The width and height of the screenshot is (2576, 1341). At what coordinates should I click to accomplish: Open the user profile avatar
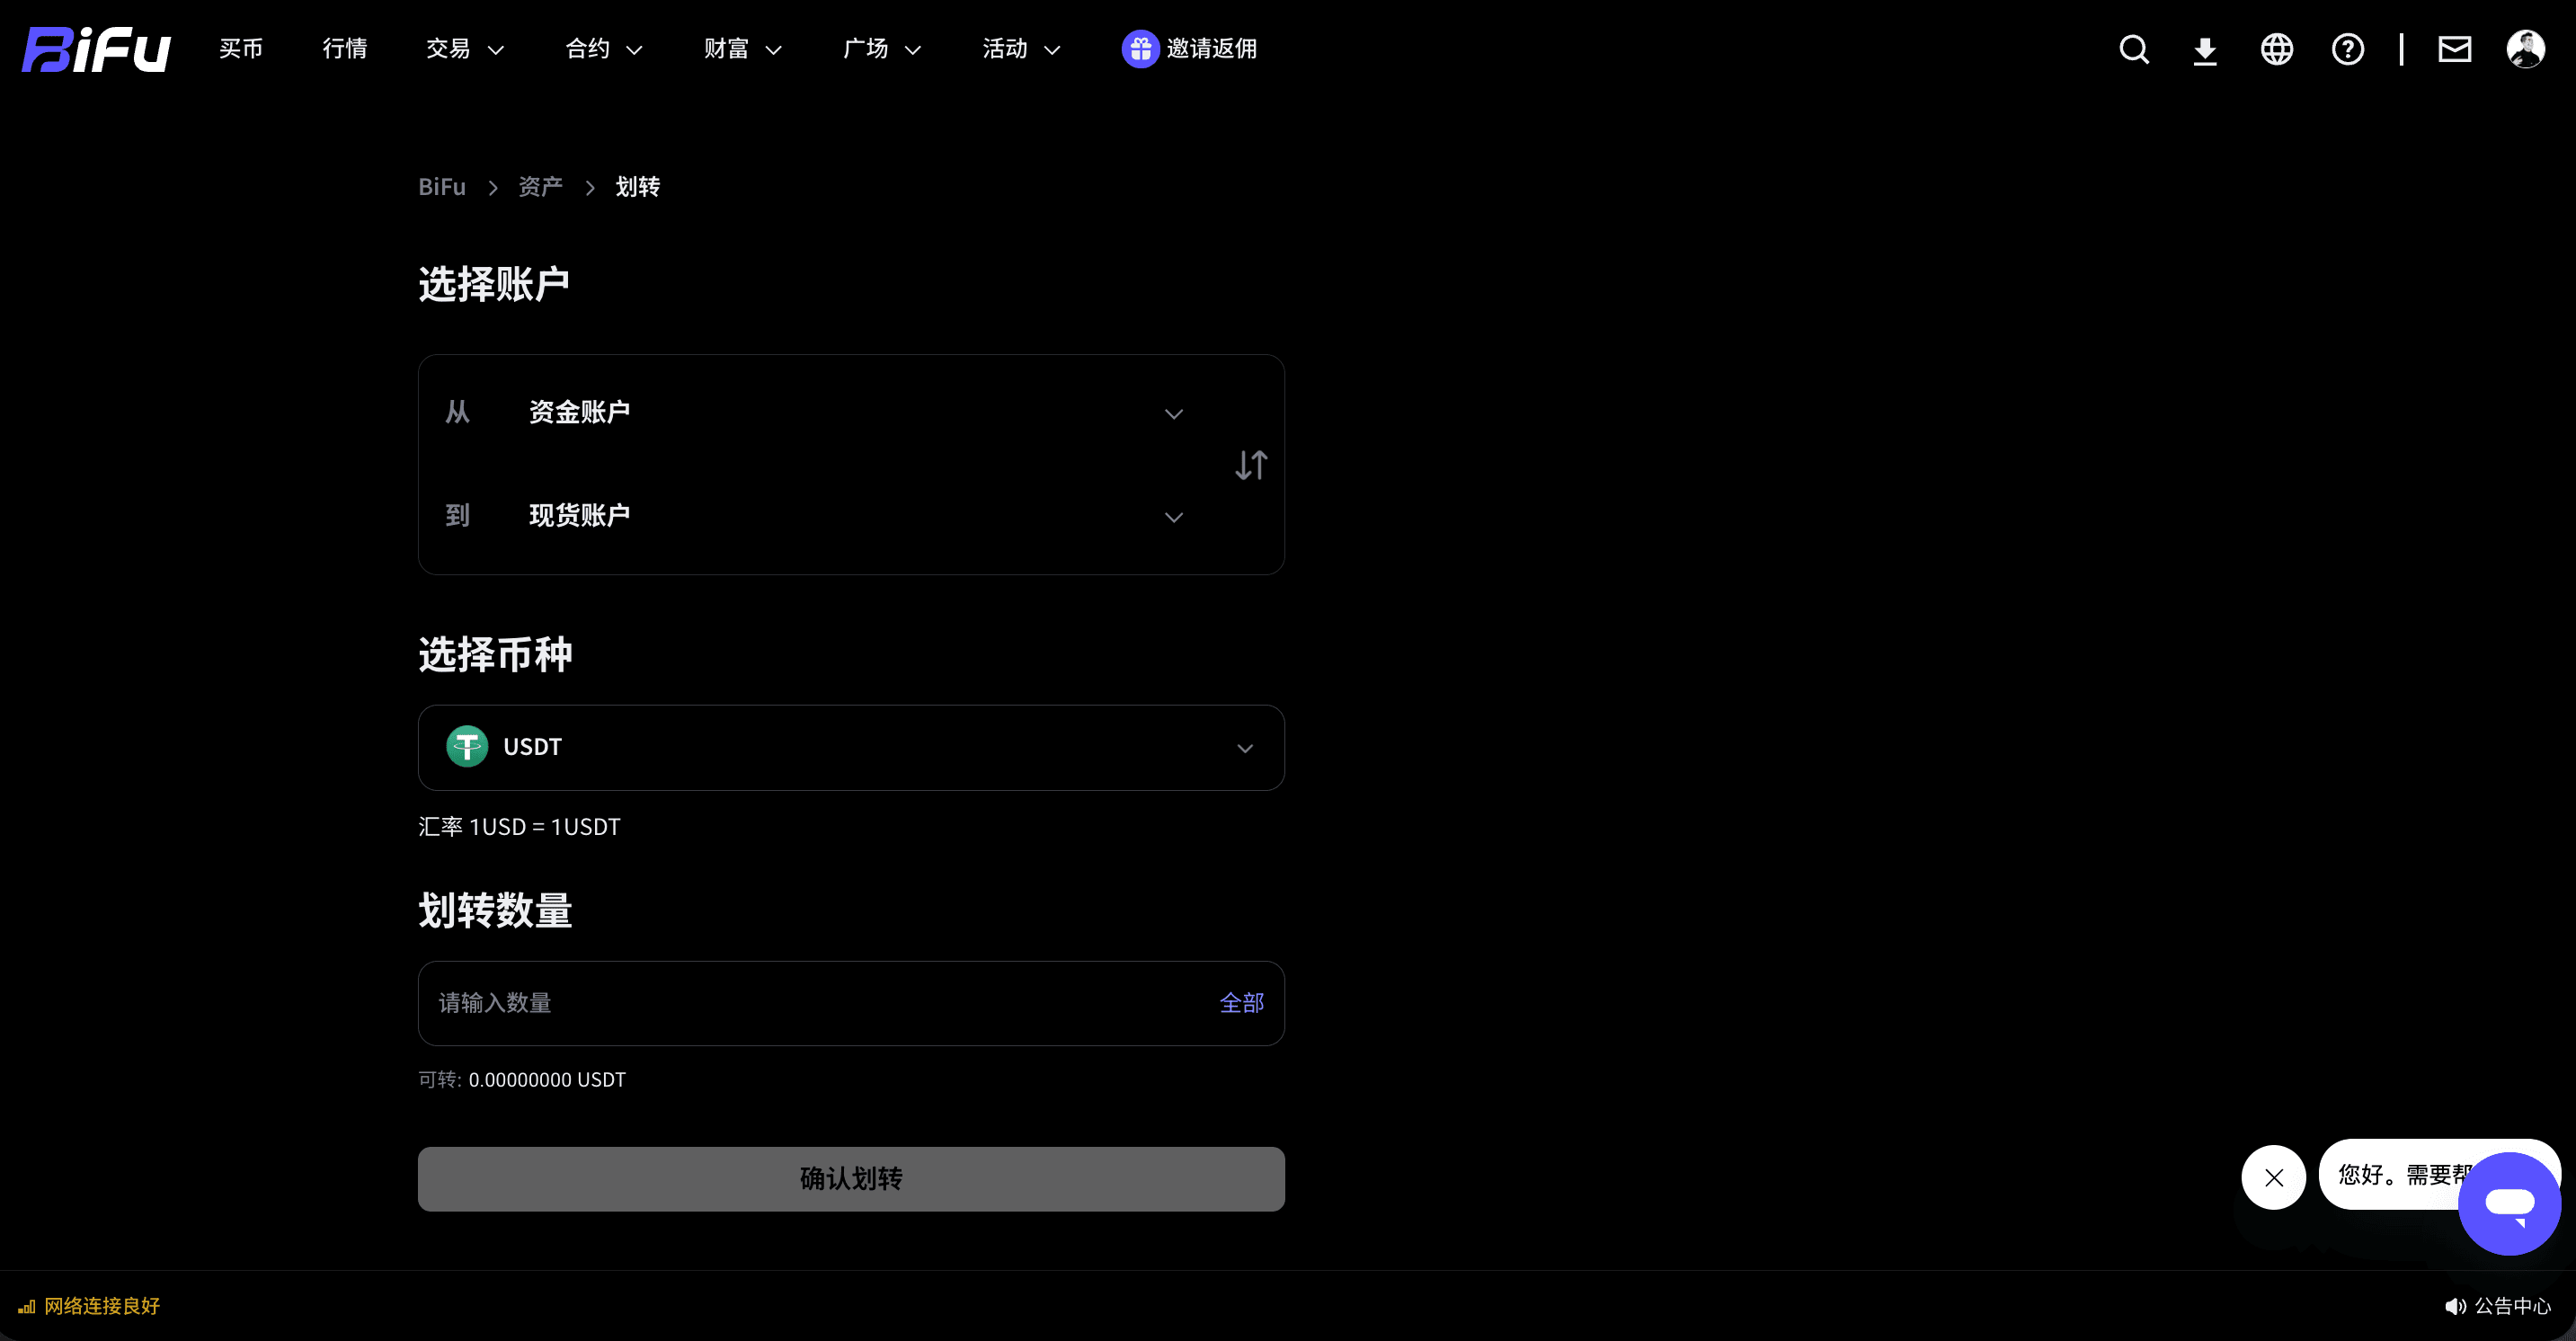coord(2526,49)
